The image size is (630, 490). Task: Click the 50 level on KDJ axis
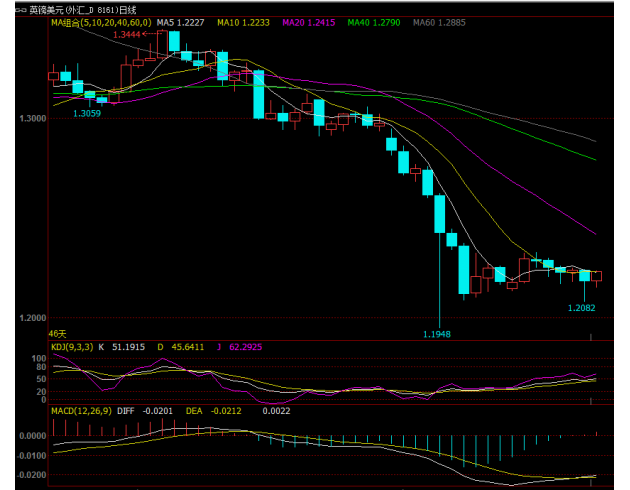coord(41,379)
